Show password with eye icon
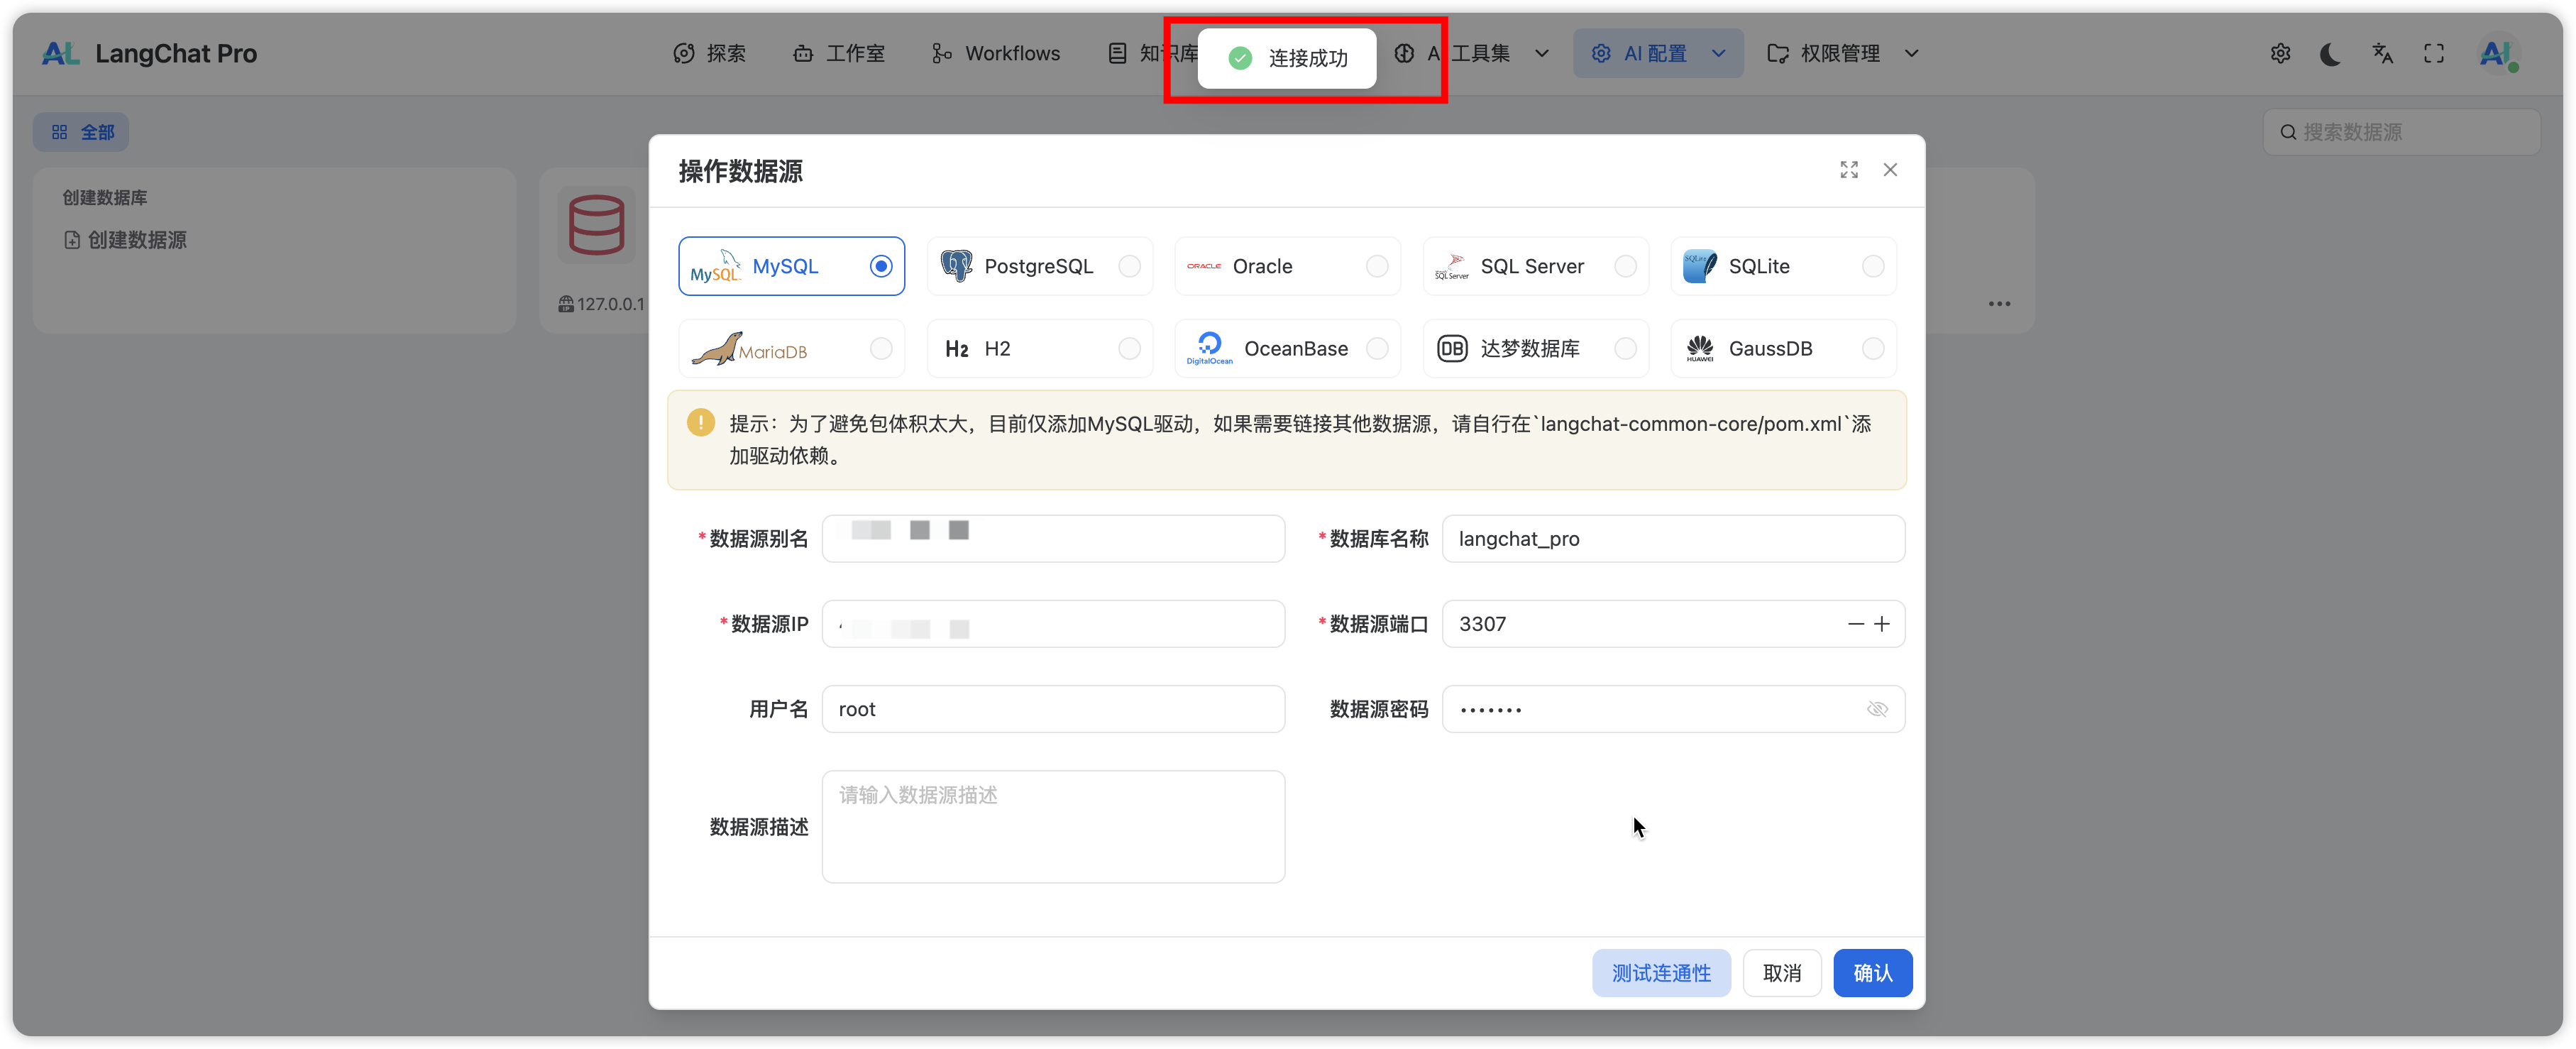Screen dimensions: 2576x1049 click(1877, 709)
